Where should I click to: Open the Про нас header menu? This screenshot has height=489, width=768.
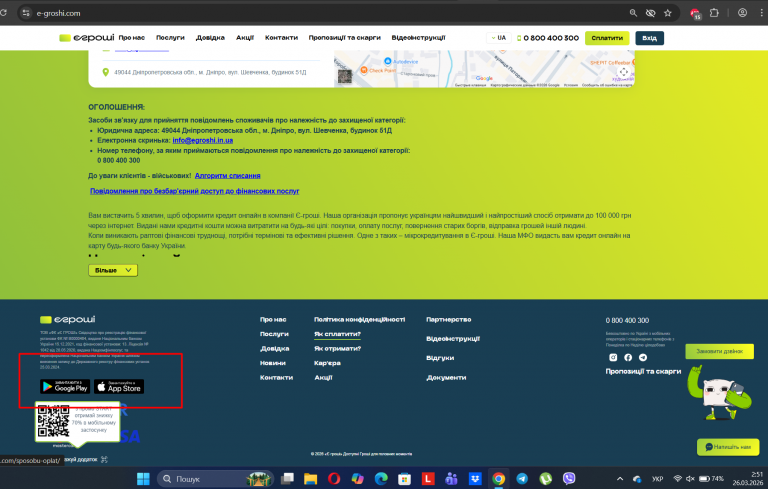pyautogui.click(x=132, y=38)
